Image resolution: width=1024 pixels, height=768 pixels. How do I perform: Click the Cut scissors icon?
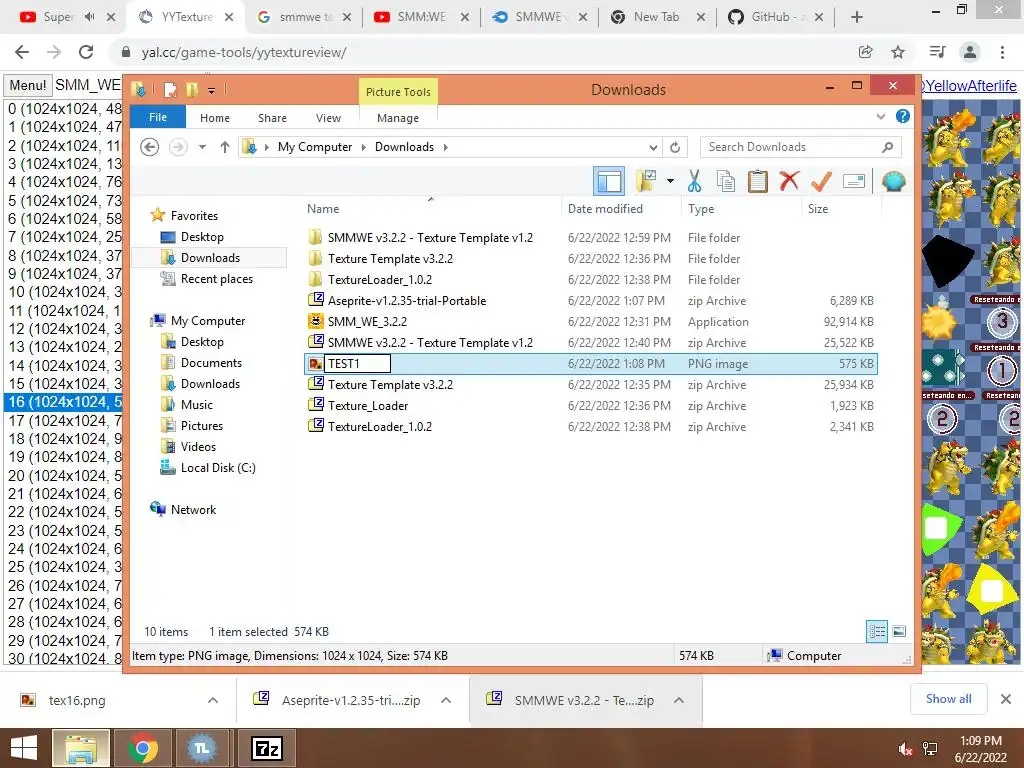tap(694, 181)
